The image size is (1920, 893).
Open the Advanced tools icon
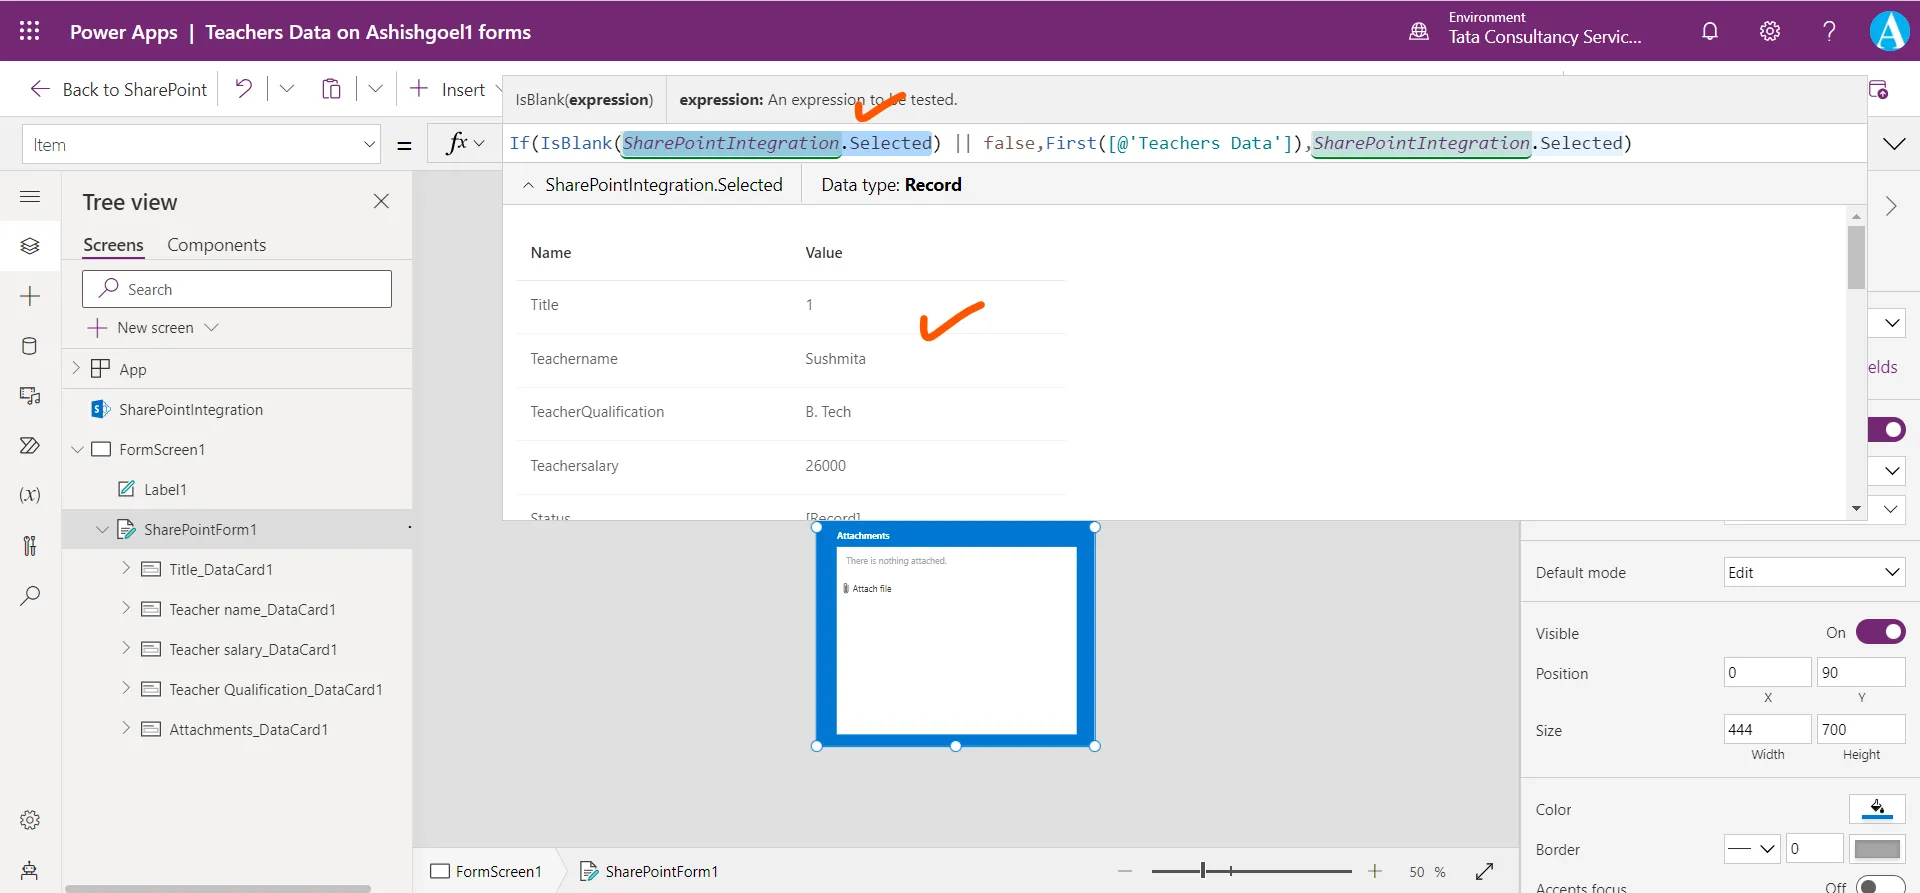tap(30, 546)
